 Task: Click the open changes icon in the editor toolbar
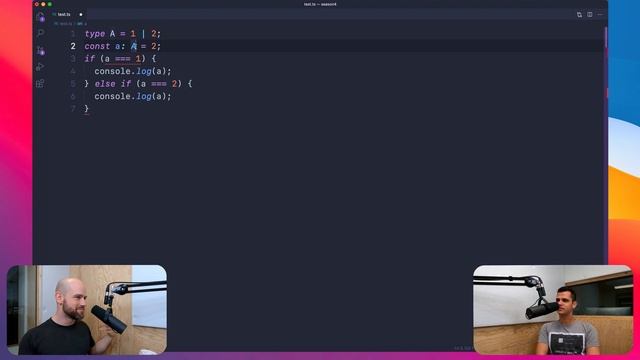(x=579, y=15)
